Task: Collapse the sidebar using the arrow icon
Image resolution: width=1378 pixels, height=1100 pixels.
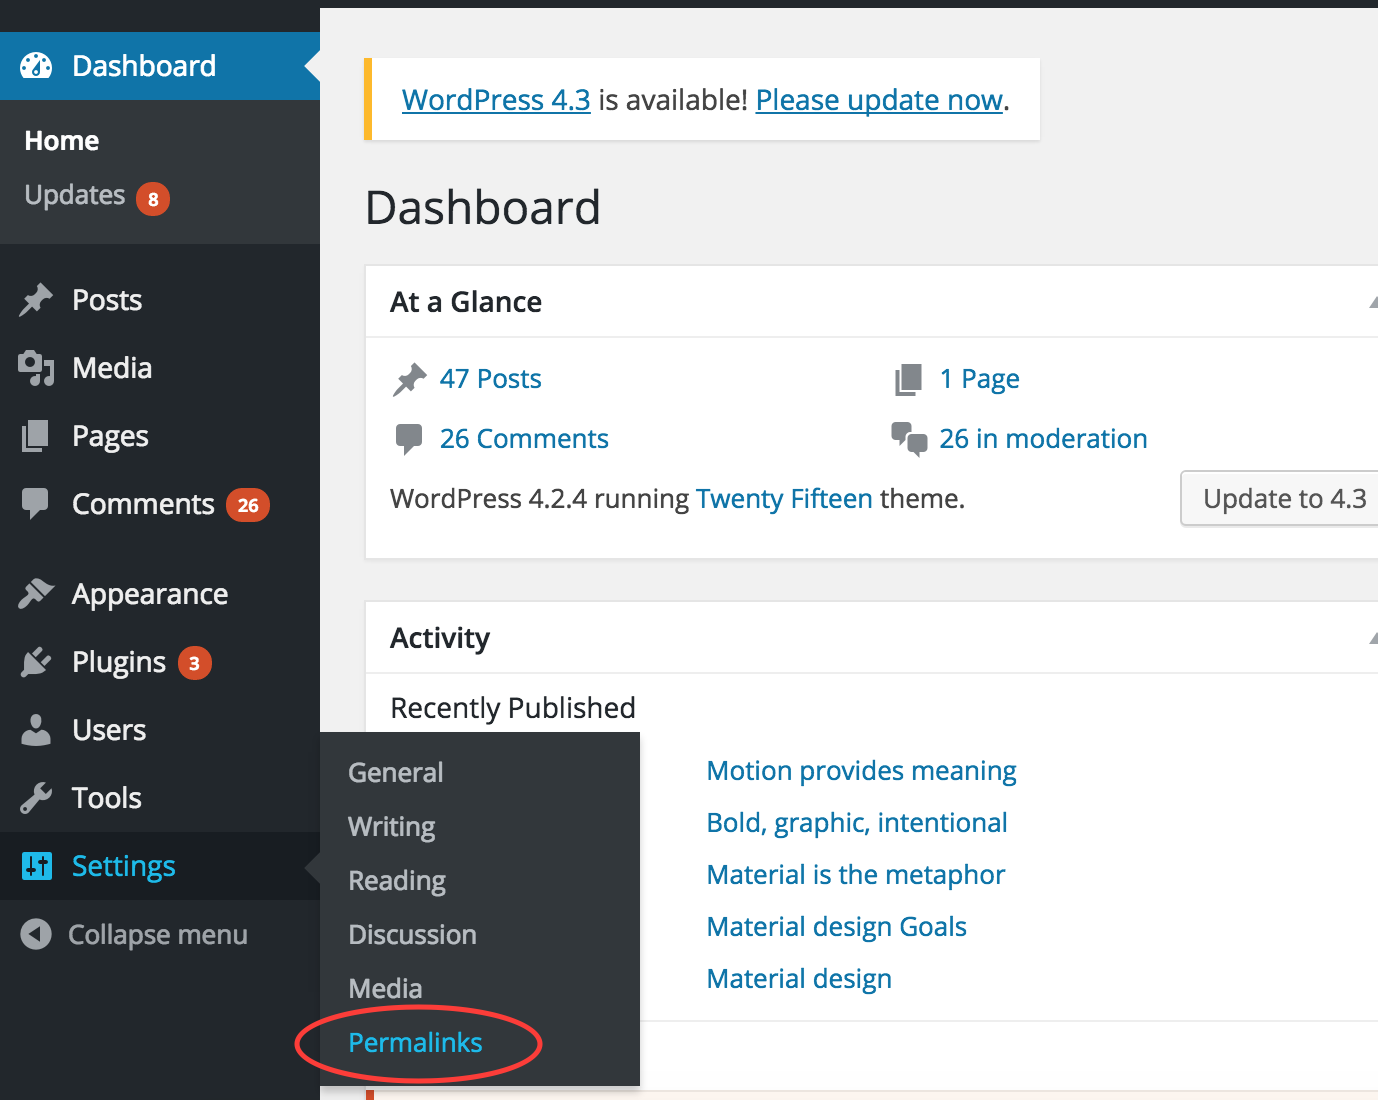Action: coord(36,935)
